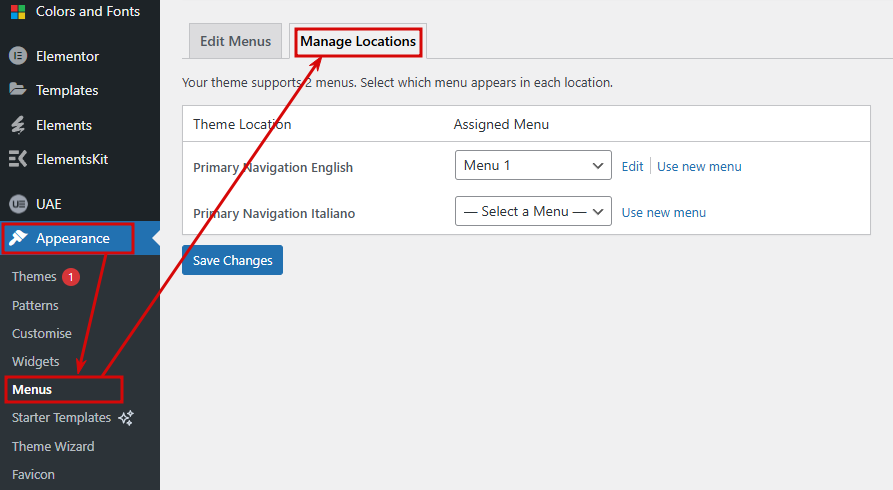Screen dimensions: 893x490
Task: Open the Select a Menu dropdown for Italiano
Action: coord(533,211)
